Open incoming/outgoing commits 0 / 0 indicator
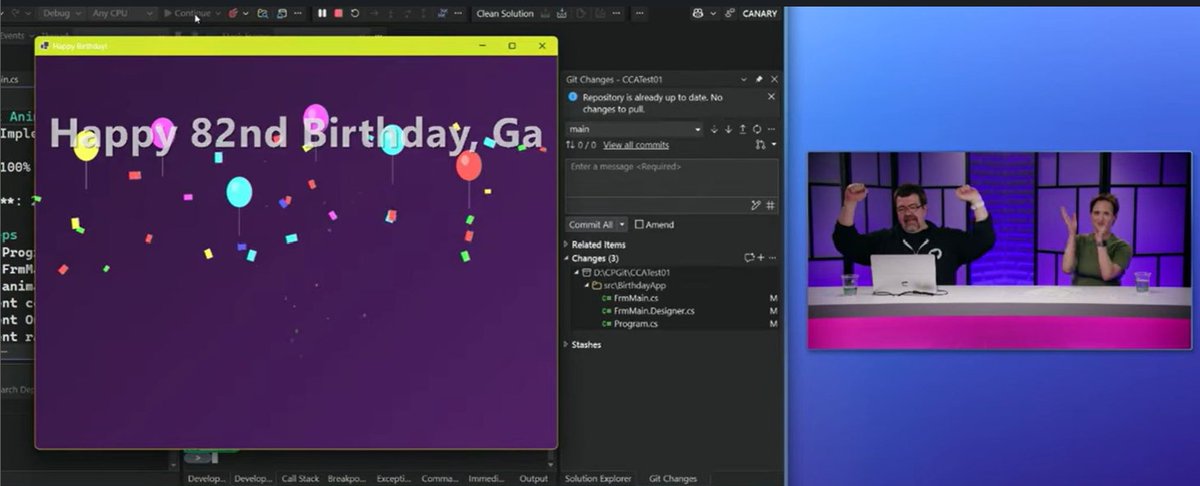The width and height of the screenshot is (1200, 486). [x=582, y=145]
